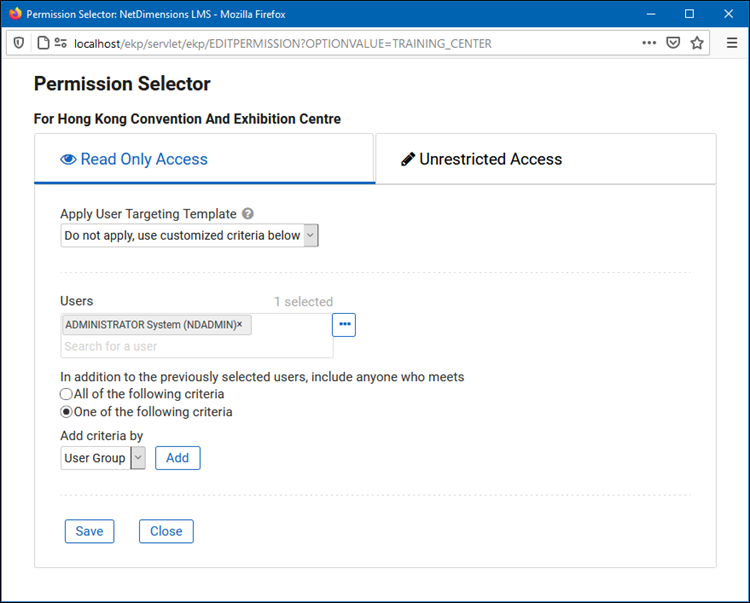Screen dimensions: 750x603
Task: Click the help icon beside Apply User Targeting Template
Action: (x=248, y=214)
